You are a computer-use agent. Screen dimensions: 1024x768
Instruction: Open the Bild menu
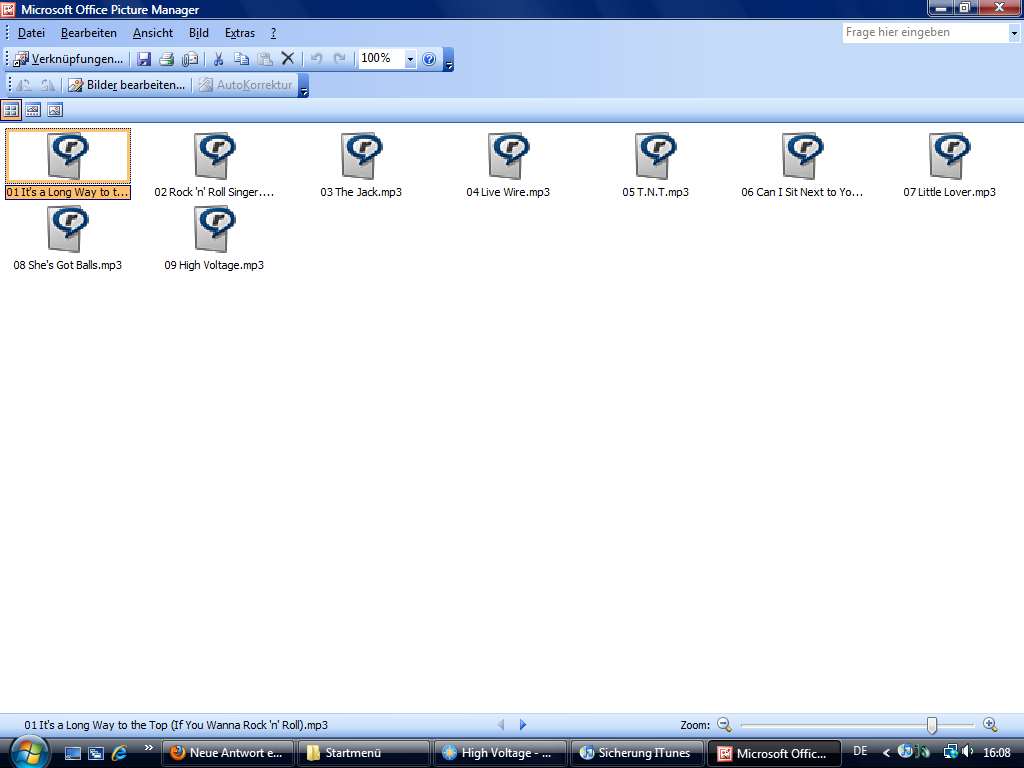[199, 33]
